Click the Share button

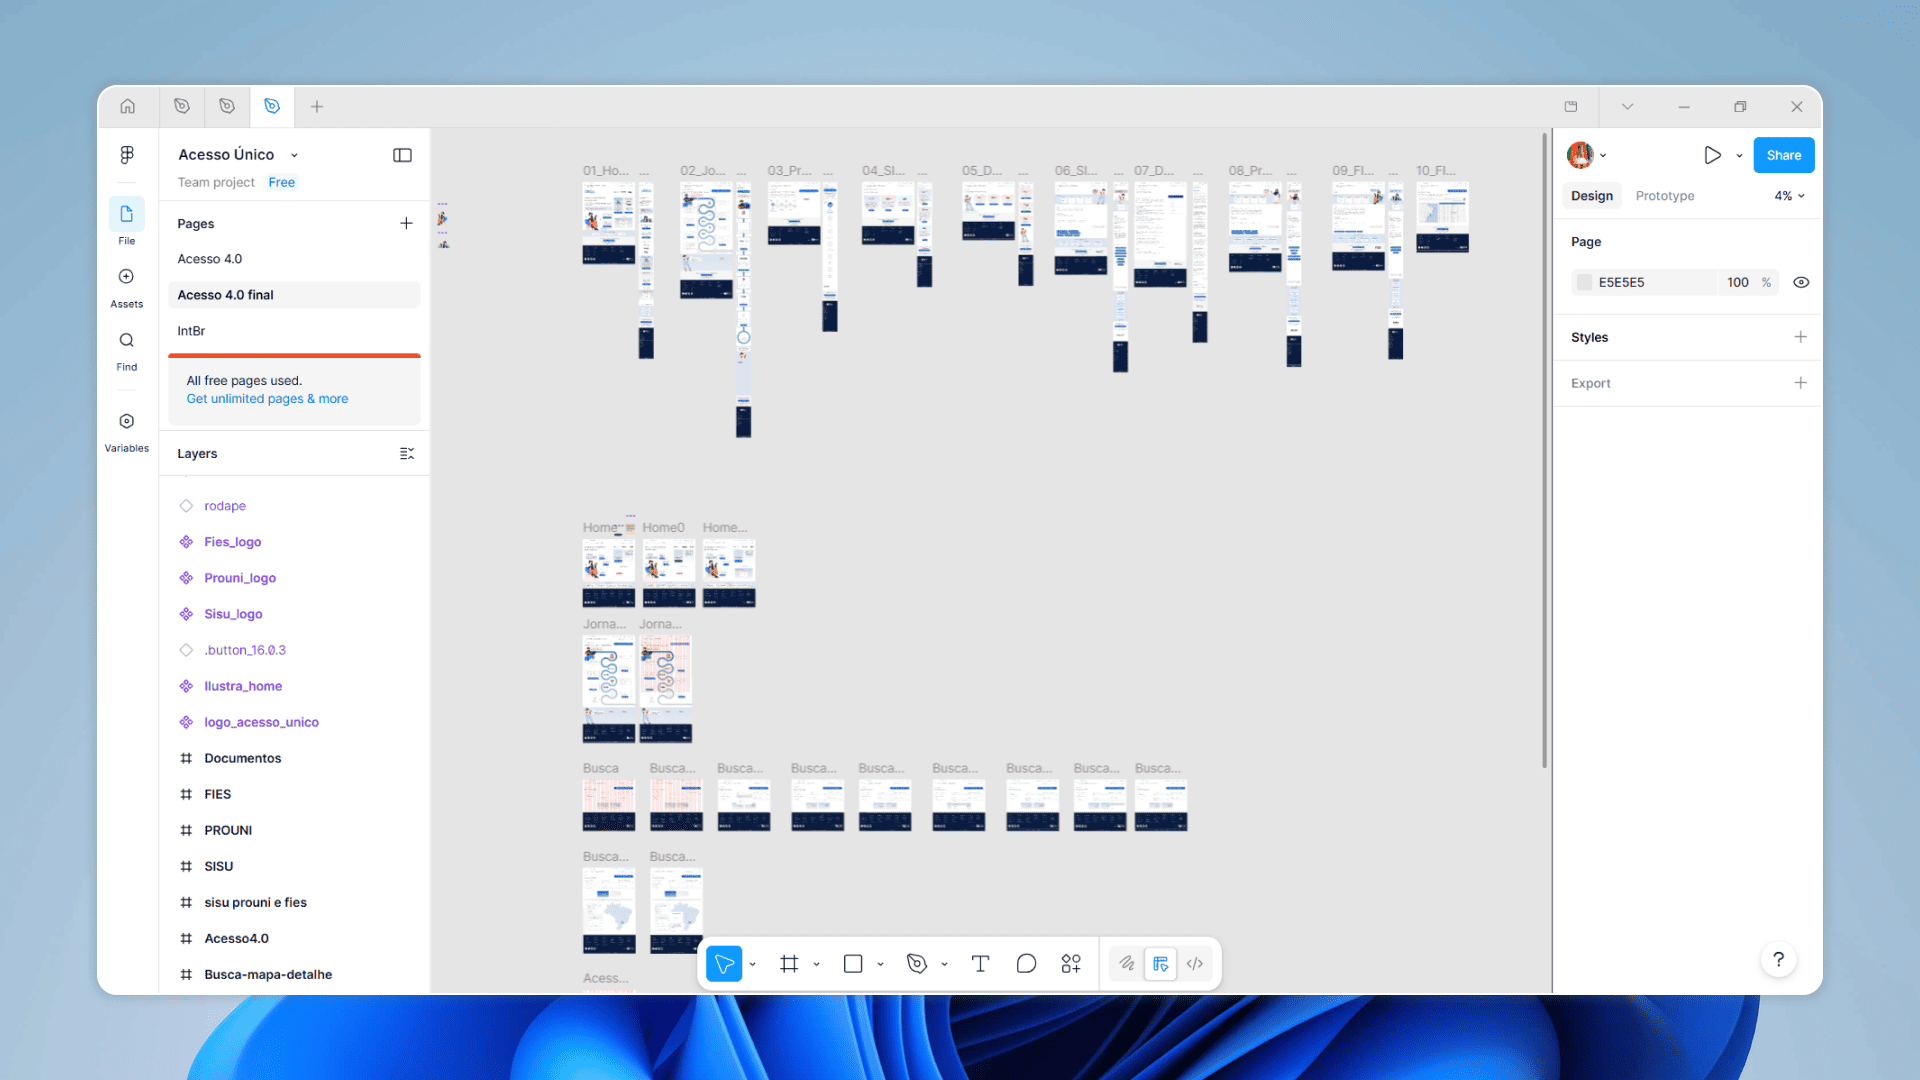click(1783, 155)
